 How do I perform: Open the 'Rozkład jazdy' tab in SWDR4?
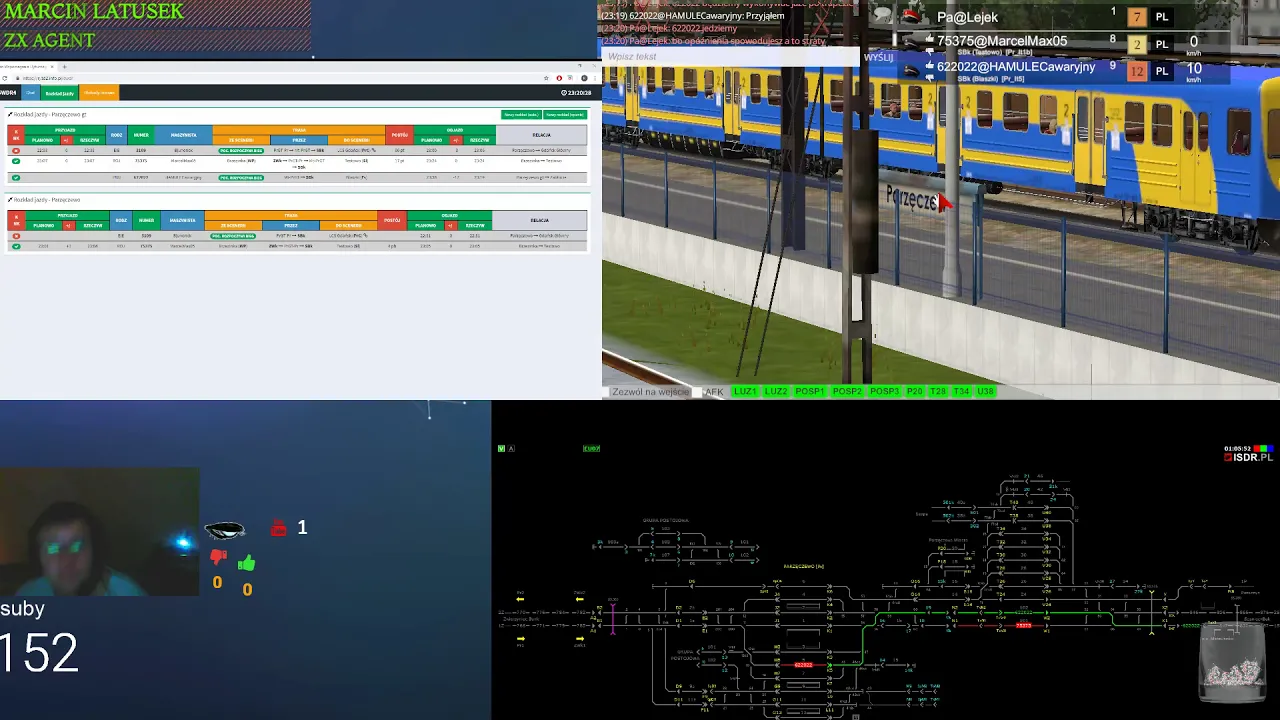click(59, 93)
